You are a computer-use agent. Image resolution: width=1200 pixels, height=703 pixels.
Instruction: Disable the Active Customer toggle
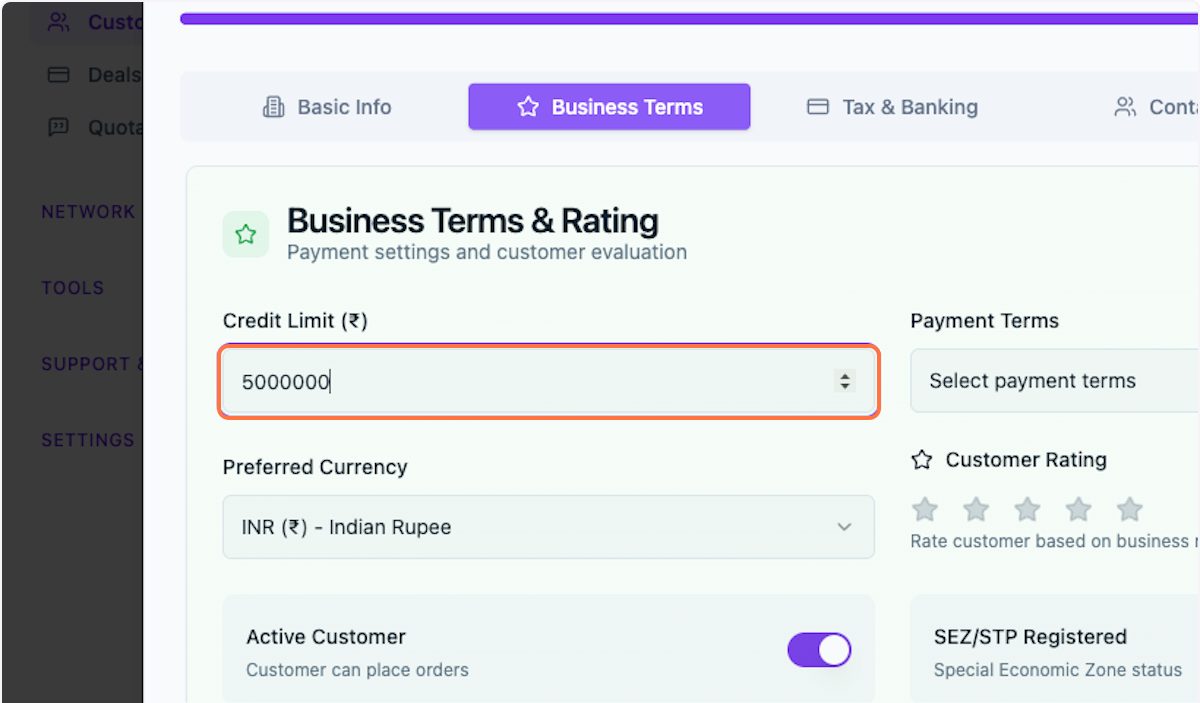pos(819,650)
